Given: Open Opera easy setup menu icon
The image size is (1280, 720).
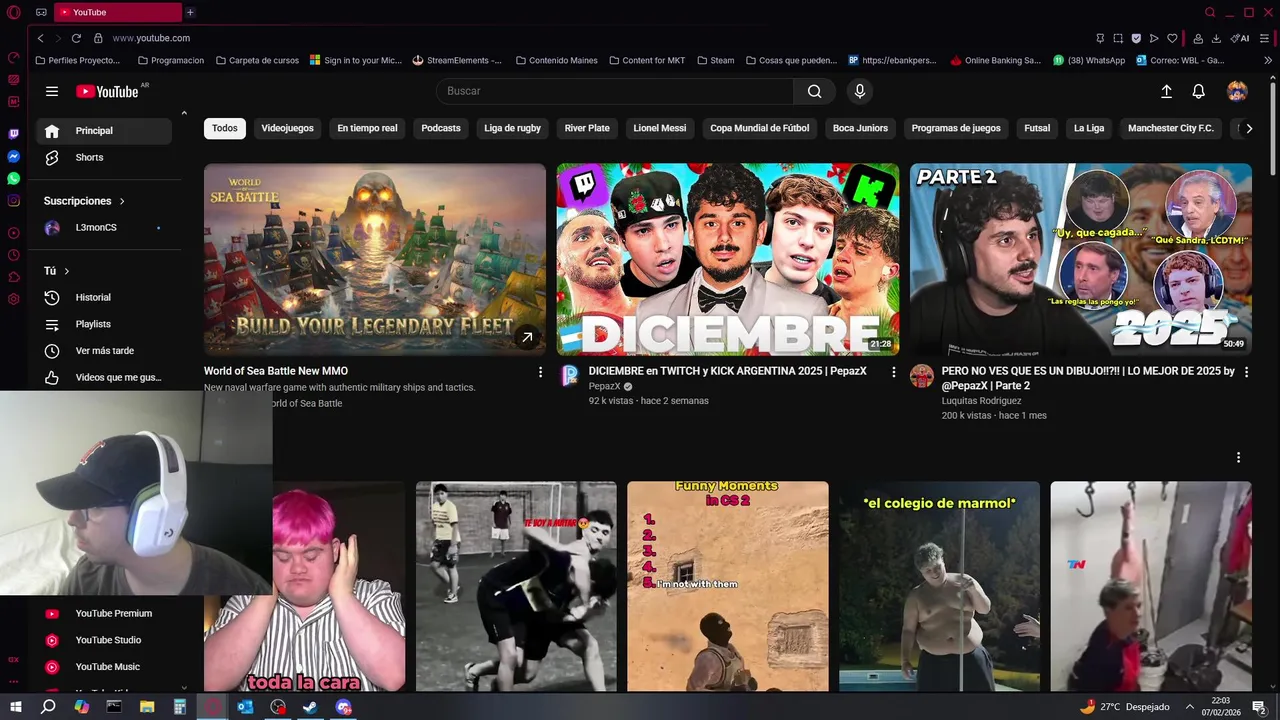Looking at the screenshot, I should pos(1266,38).
